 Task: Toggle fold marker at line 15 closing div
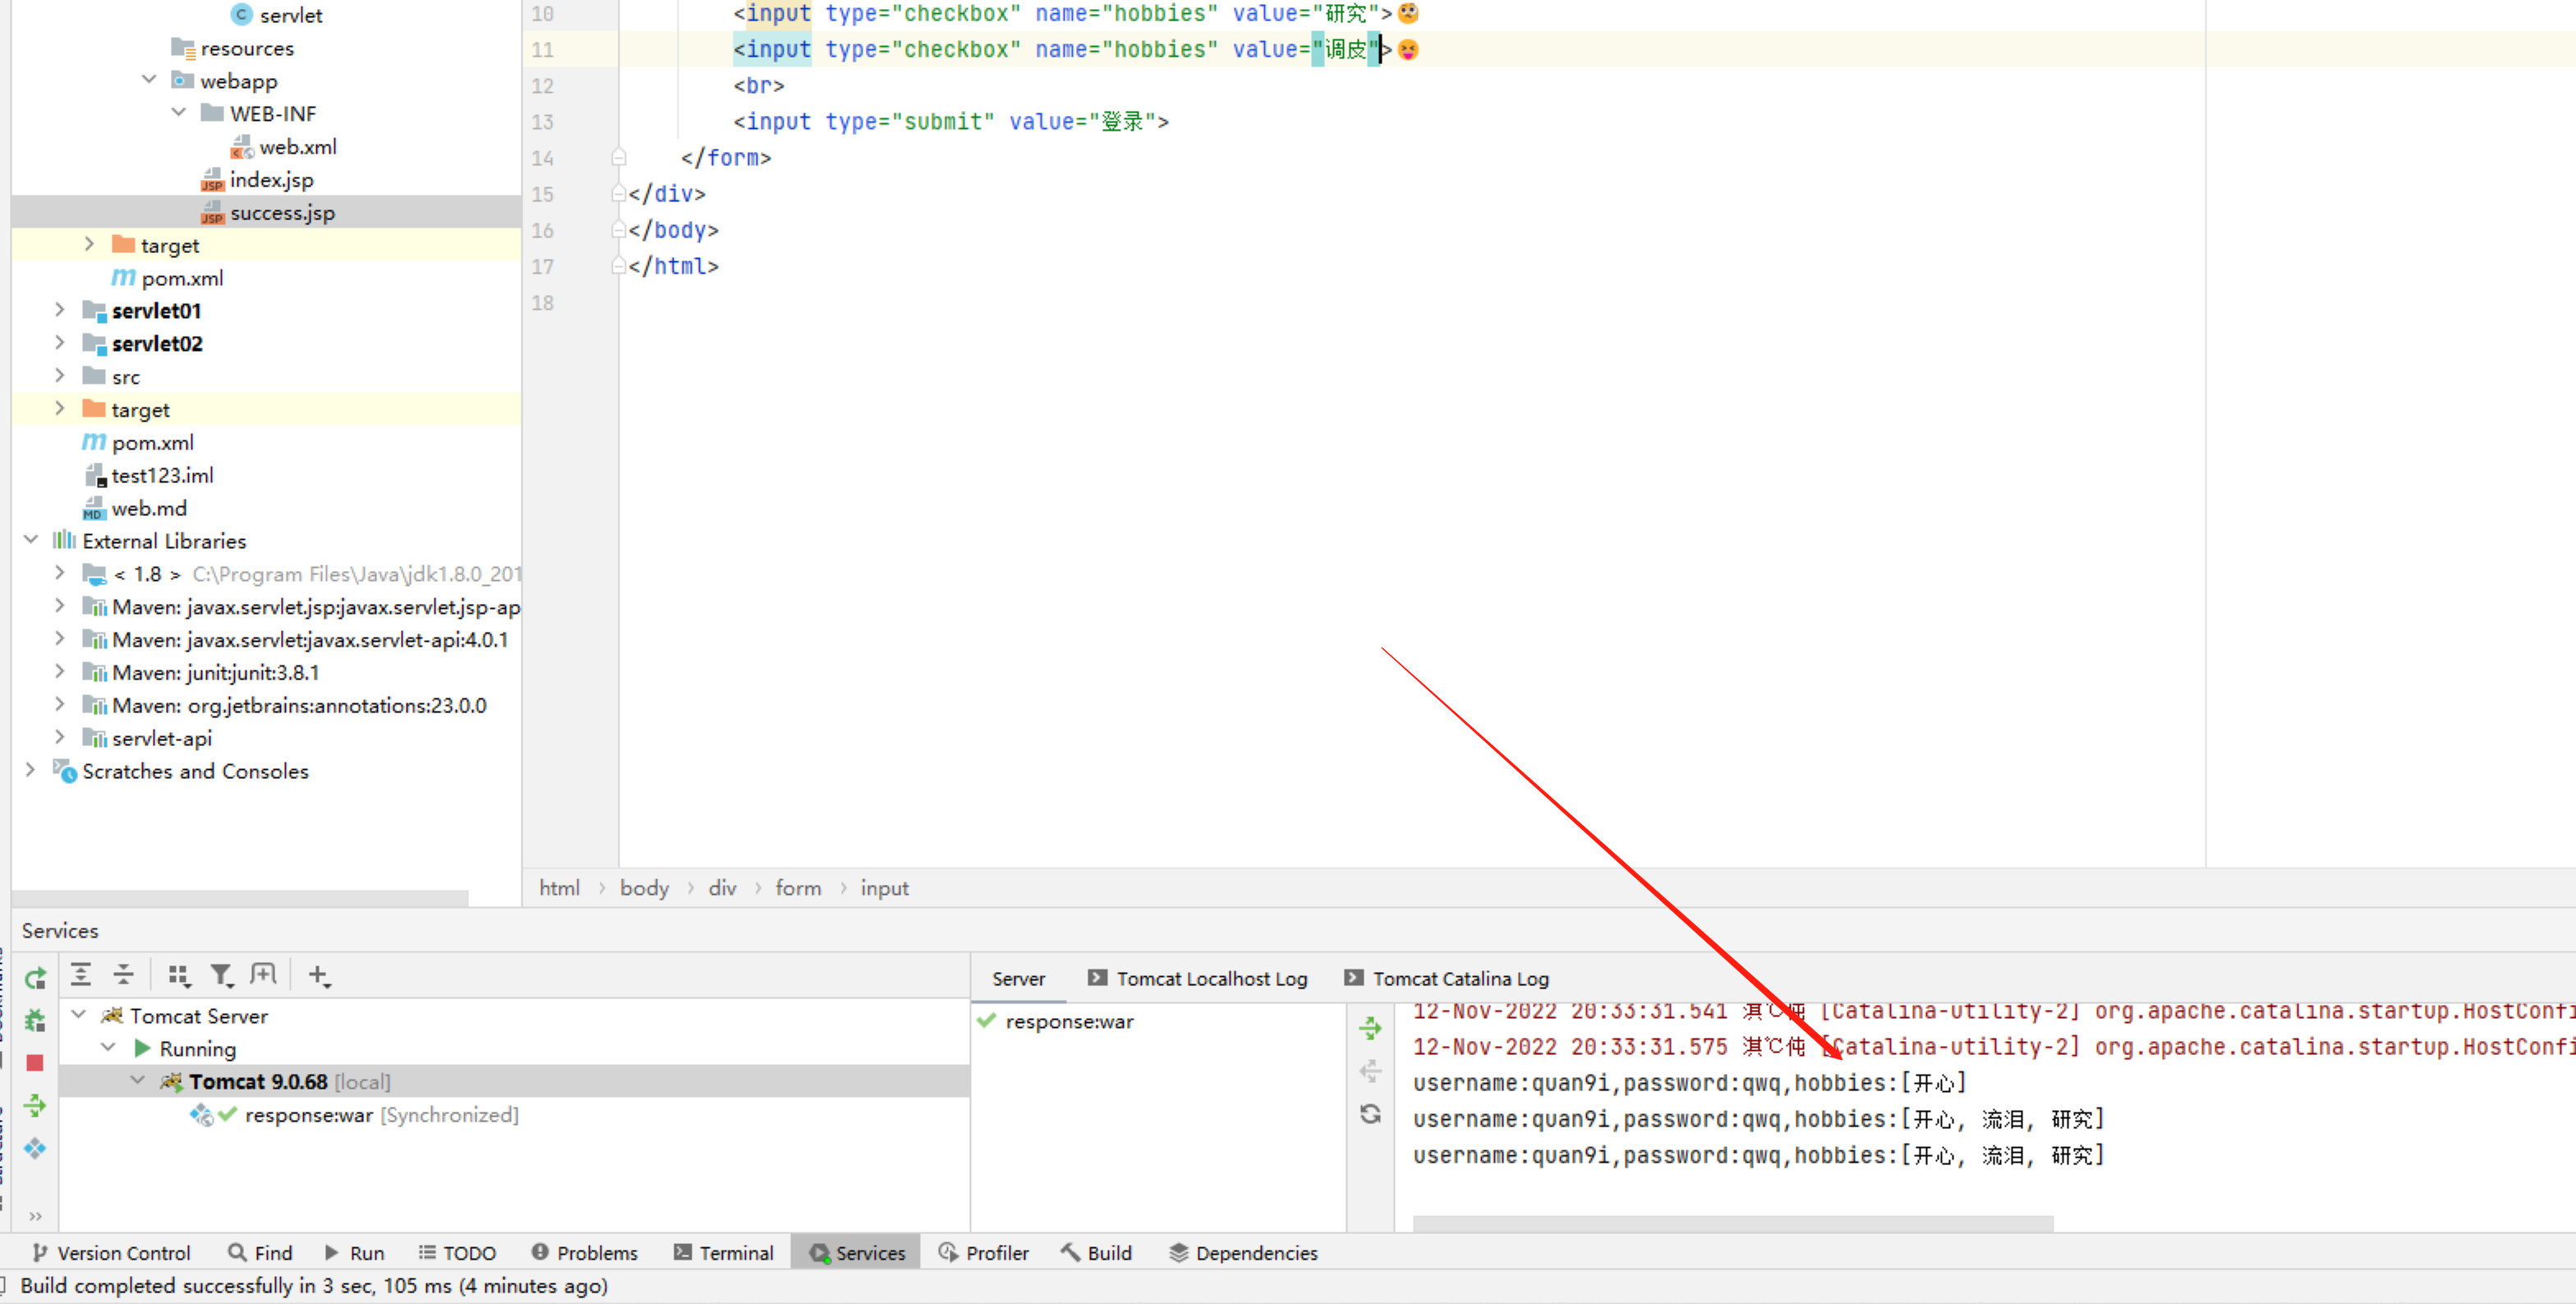click(x=619, y=194)
